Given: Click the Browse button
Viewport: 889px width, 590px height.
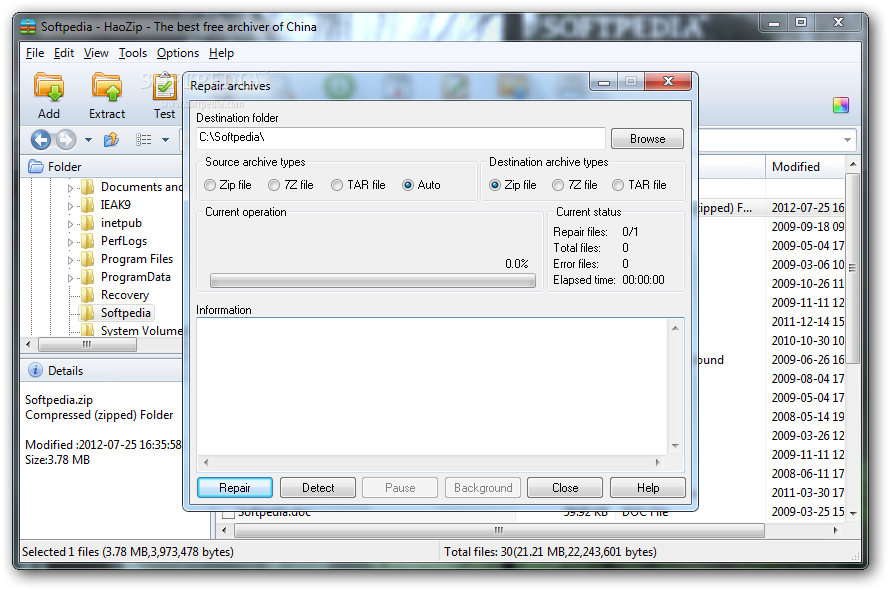Looking at the screenshot, I should 647,139.
